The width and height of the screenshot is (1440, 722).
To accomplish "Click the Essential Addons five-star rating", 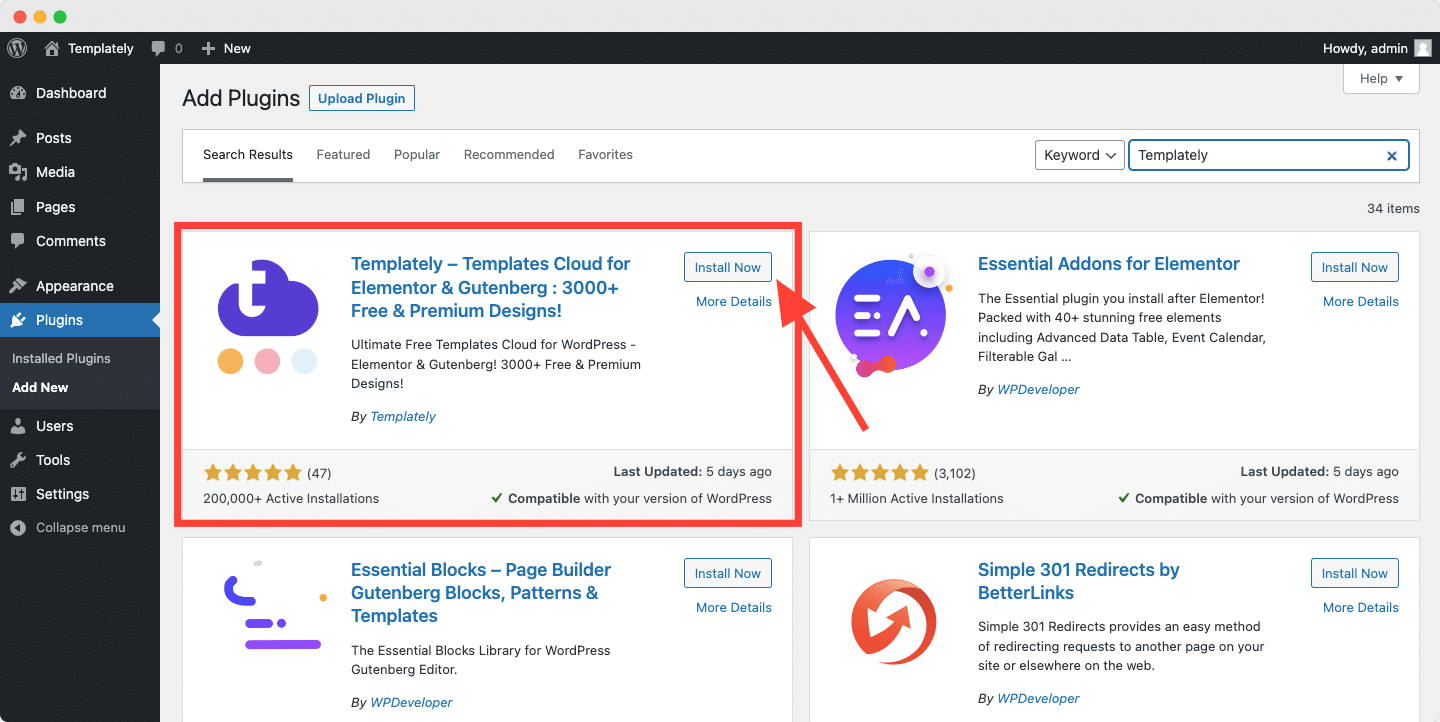I will 879,472.
